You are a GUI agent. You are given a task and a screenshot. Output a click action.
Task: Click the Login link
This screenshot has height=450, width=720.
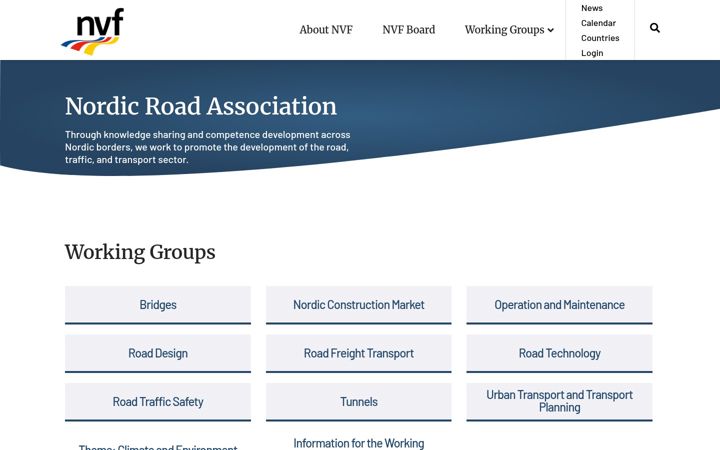tap(592, 53)
